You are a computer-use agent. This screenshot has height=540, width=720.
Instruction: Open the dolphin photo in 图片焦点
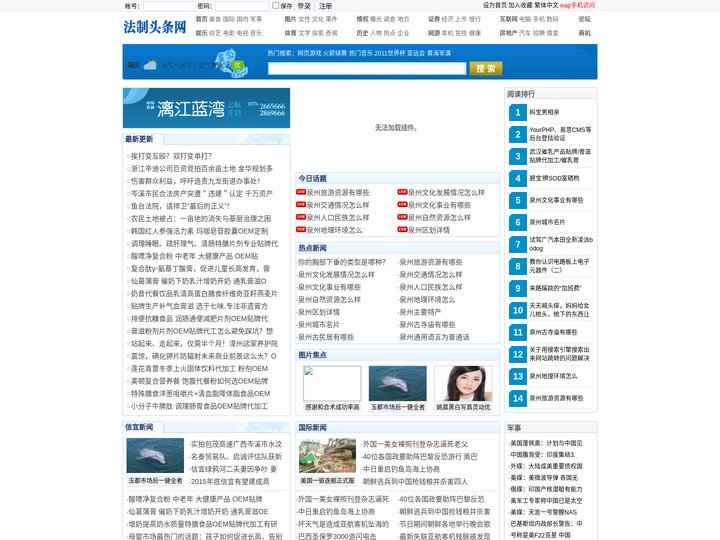pyautogui.click(x=398, y=383)
